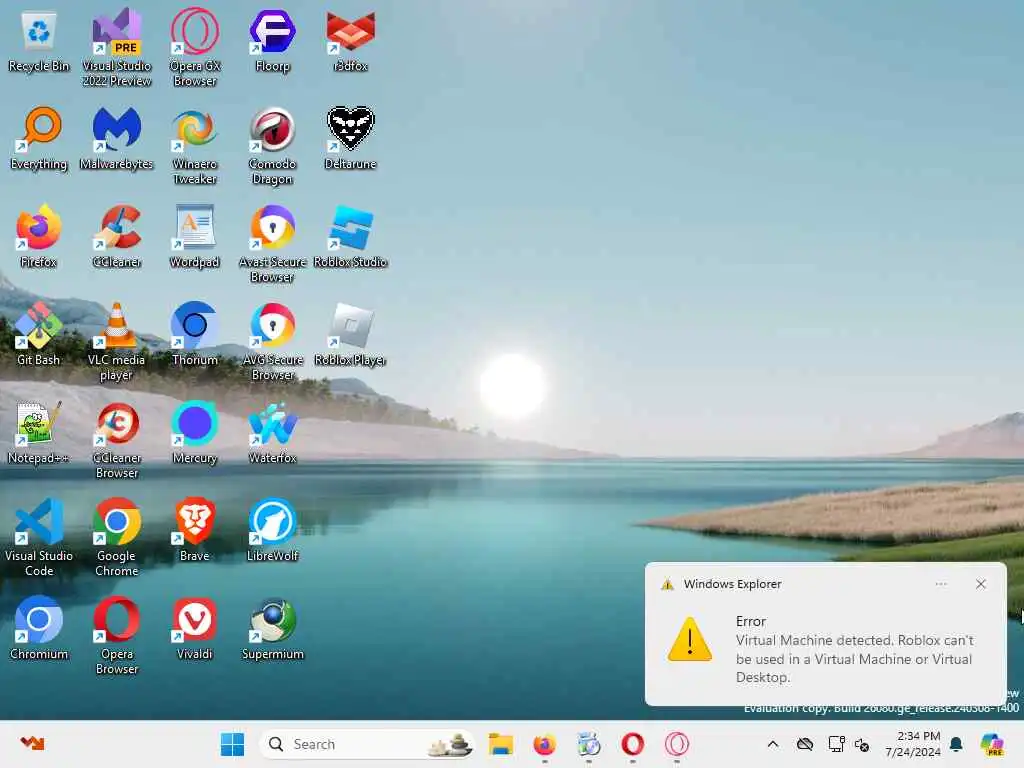This screenshot has height=768, width=1024.
Task: Click the muted volume tray icon
Action: coord(862,744)
